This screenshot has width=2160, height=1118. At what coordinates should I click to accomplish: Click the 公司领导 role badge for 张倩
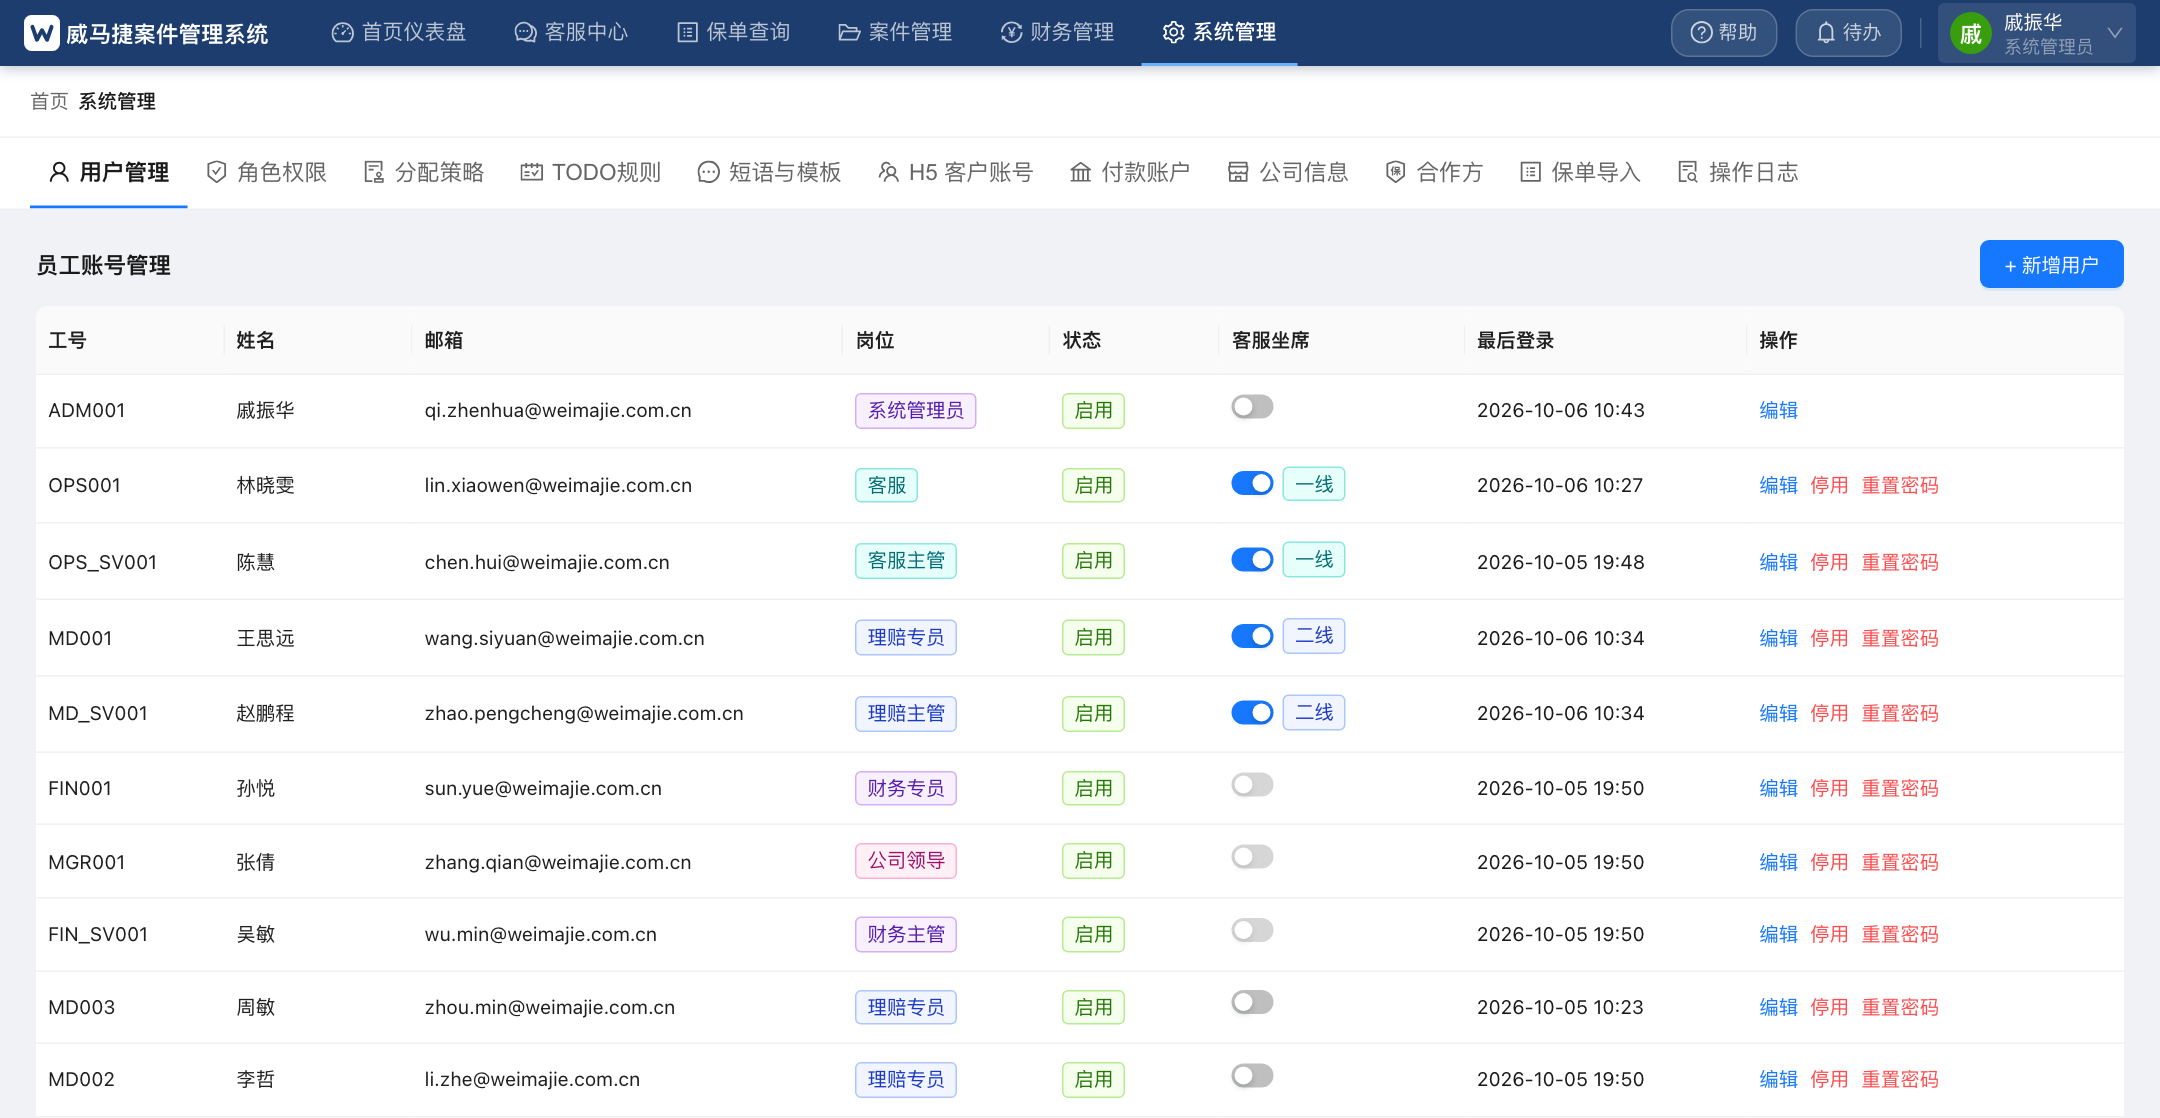[906, 860]
